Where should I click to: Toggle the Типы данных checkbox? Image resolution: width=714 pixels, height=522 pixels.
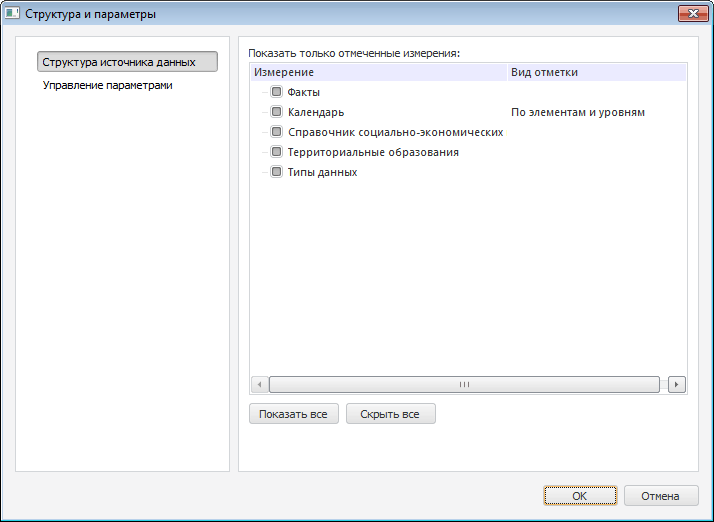point(277,172)
